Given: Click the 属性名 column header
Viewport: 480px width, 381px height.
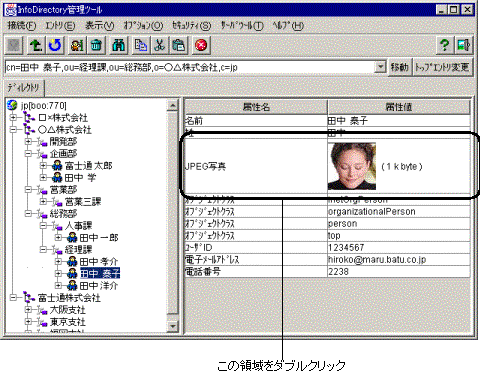Looking at the screenshot, I should [x=256, y=107].
